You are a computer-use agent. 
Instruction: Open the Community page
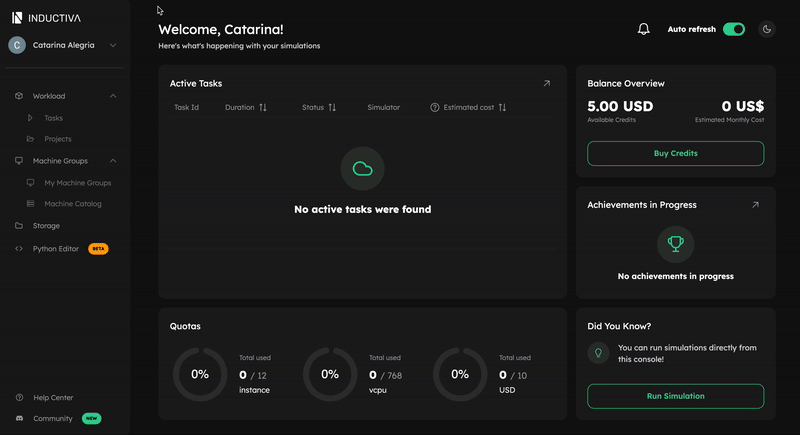point(52,418)
